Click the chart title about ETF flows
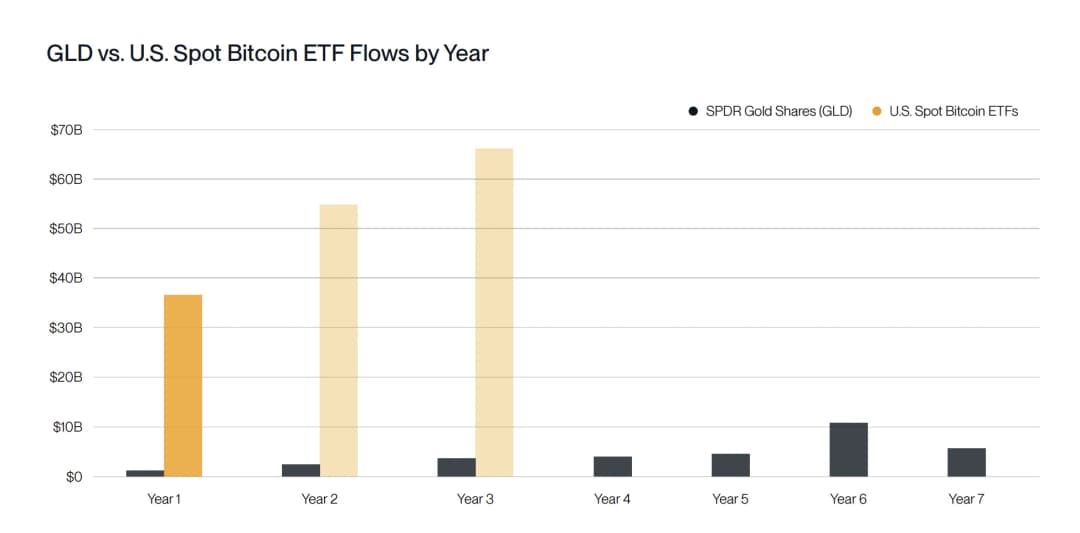The height and width of the screenshot is (533, 1080). coord(267,53)
